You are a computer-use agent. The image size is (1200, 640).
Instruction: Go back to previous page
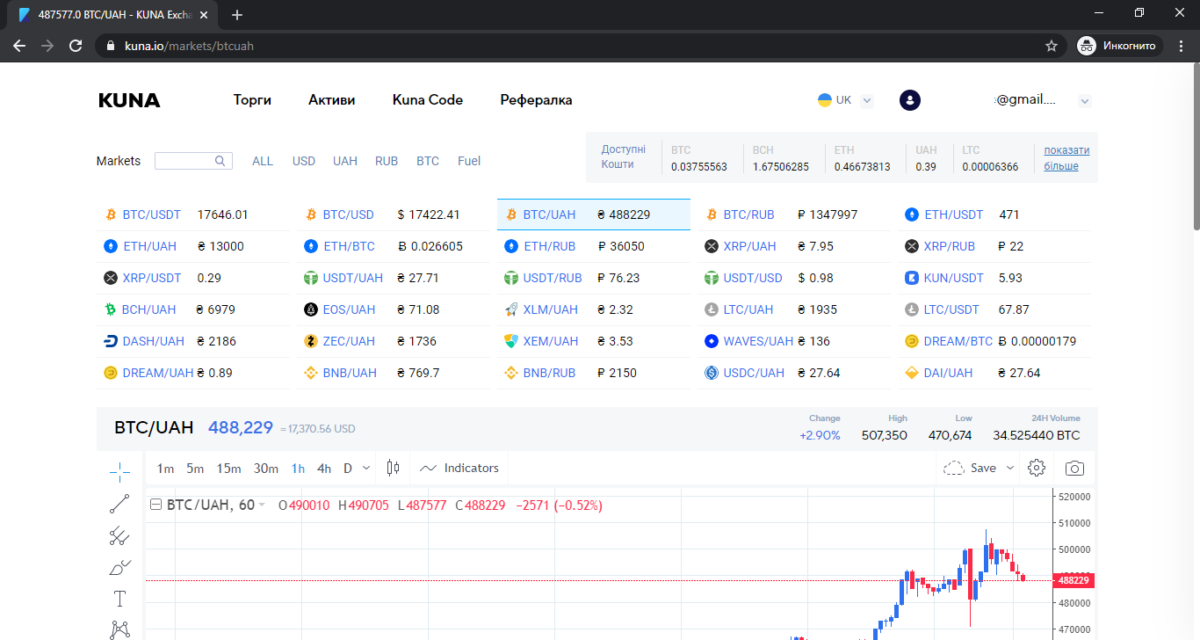coord(19,46)
